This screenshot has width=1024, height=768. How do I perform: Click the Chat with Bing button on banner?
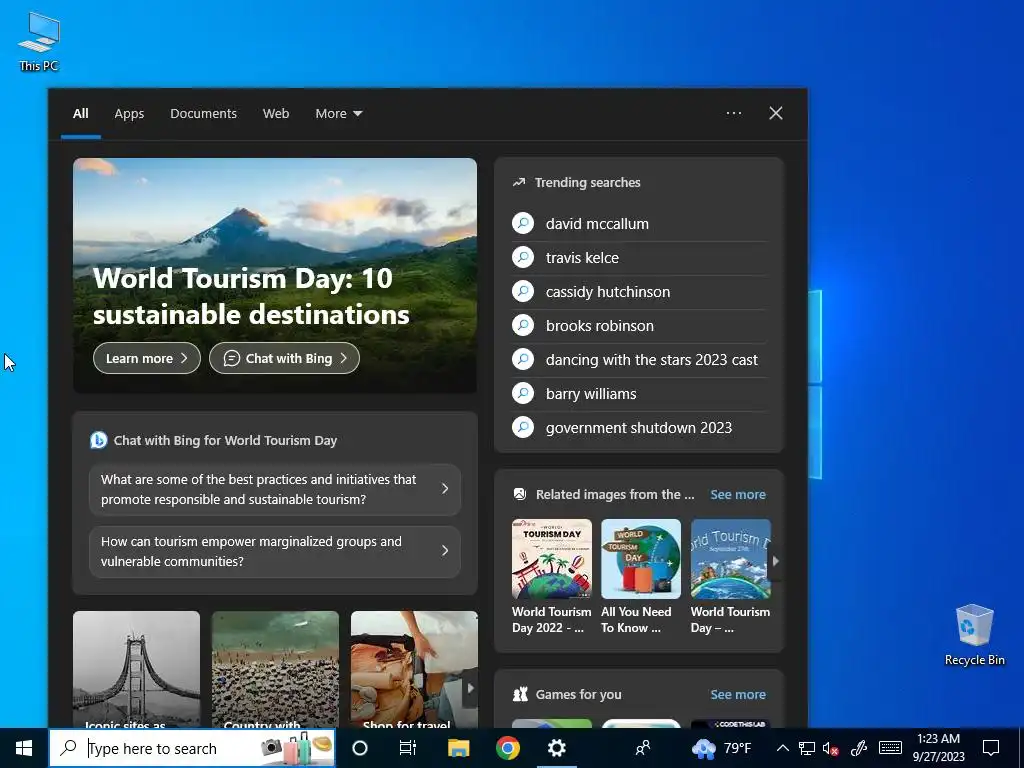coord(284,358)
